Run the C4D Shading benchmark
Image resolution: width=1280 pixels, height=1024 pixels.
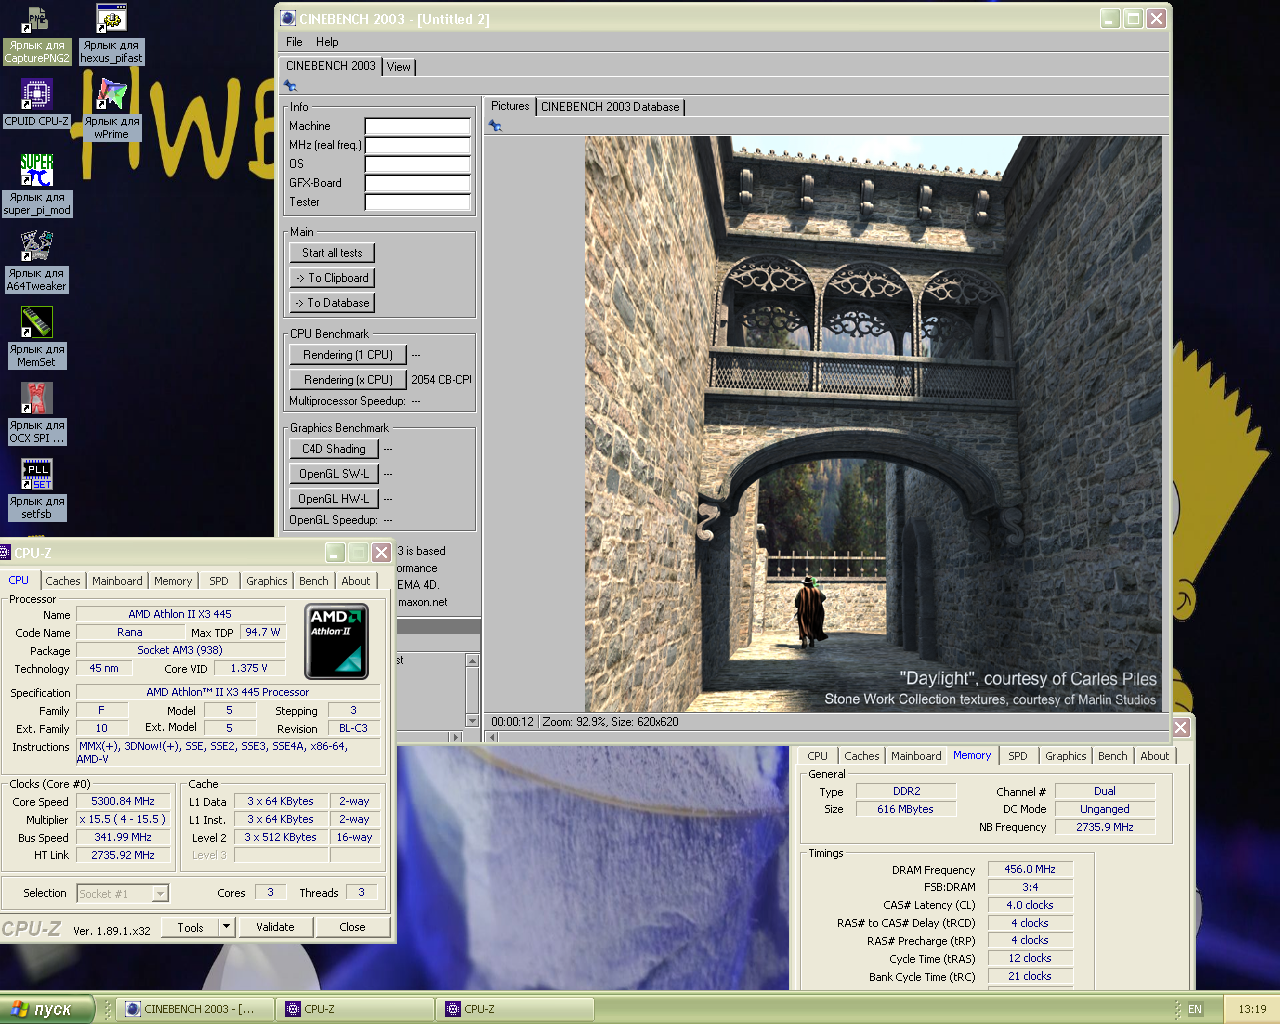(334, 449)
